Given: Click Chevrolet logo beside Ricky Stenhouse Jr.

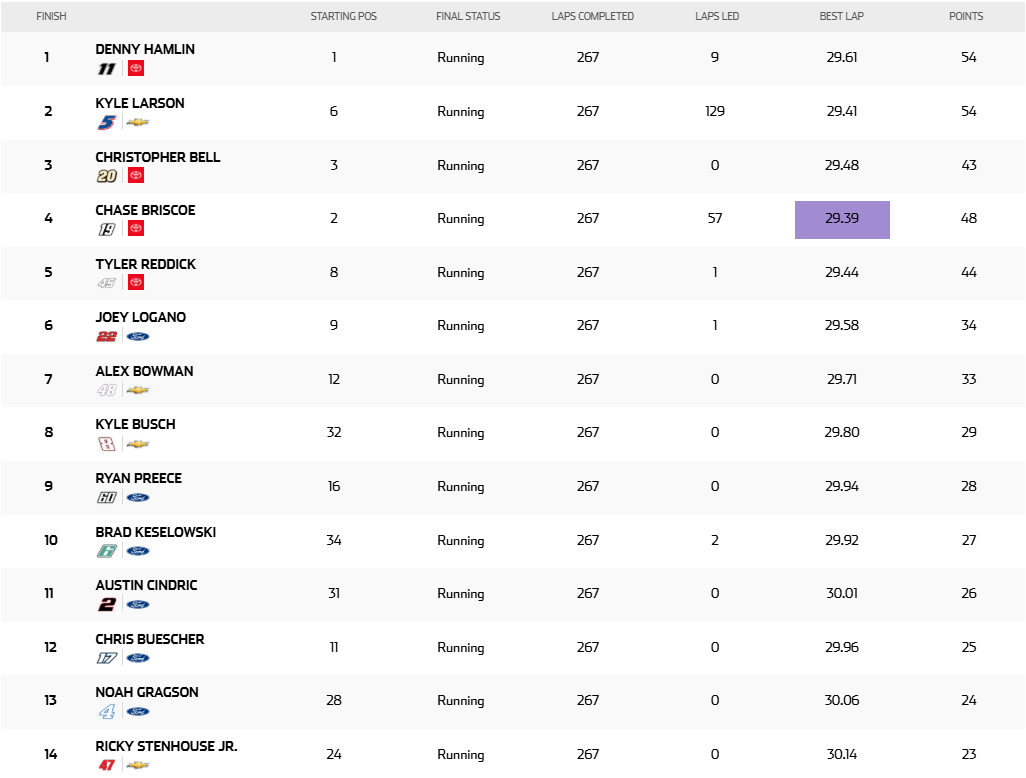Looking at the screenshot, I should 138,765.
